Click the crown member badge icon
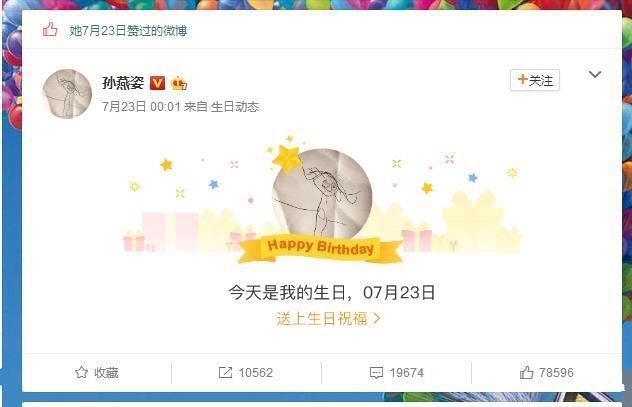Screen dimensions: 632x407 179,83
